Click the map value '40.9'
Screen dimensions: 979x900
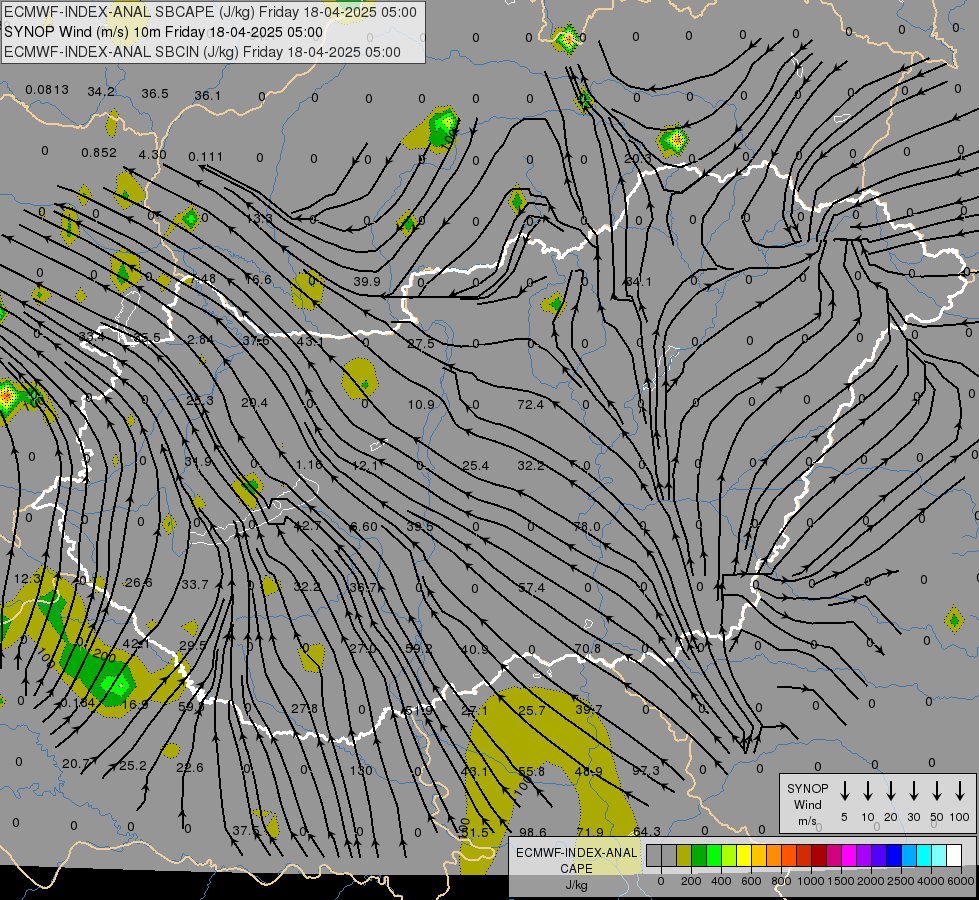[x=475, y=650]
